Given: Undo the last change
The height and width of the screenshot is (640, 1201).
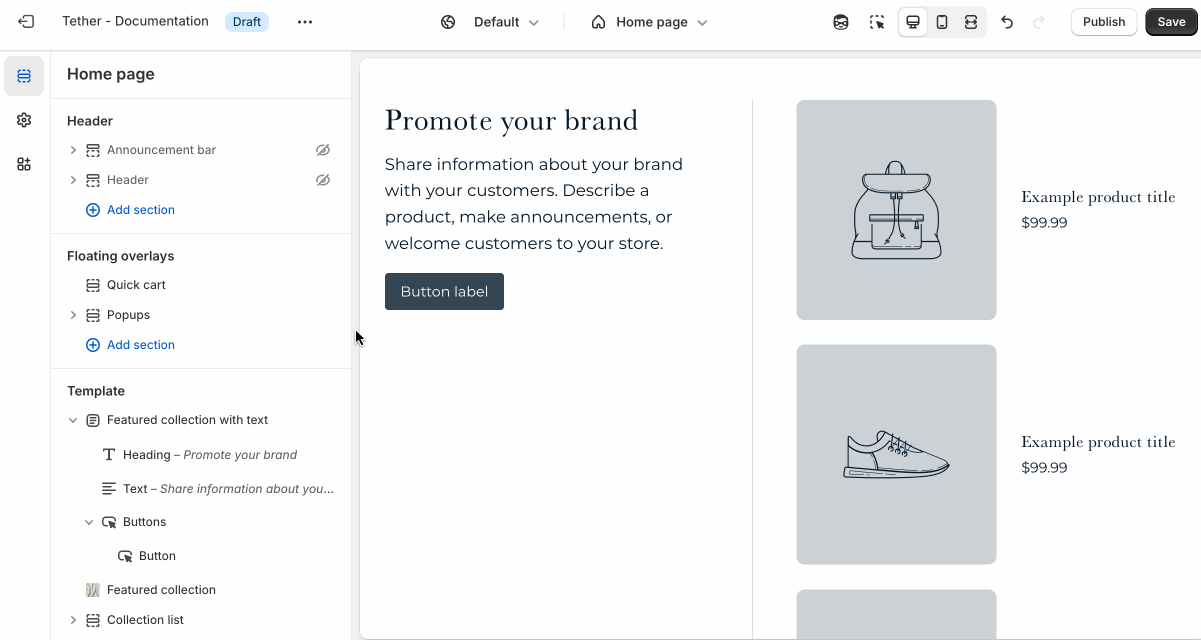Looking at the screenshot, I should (x=1007, y=22).
